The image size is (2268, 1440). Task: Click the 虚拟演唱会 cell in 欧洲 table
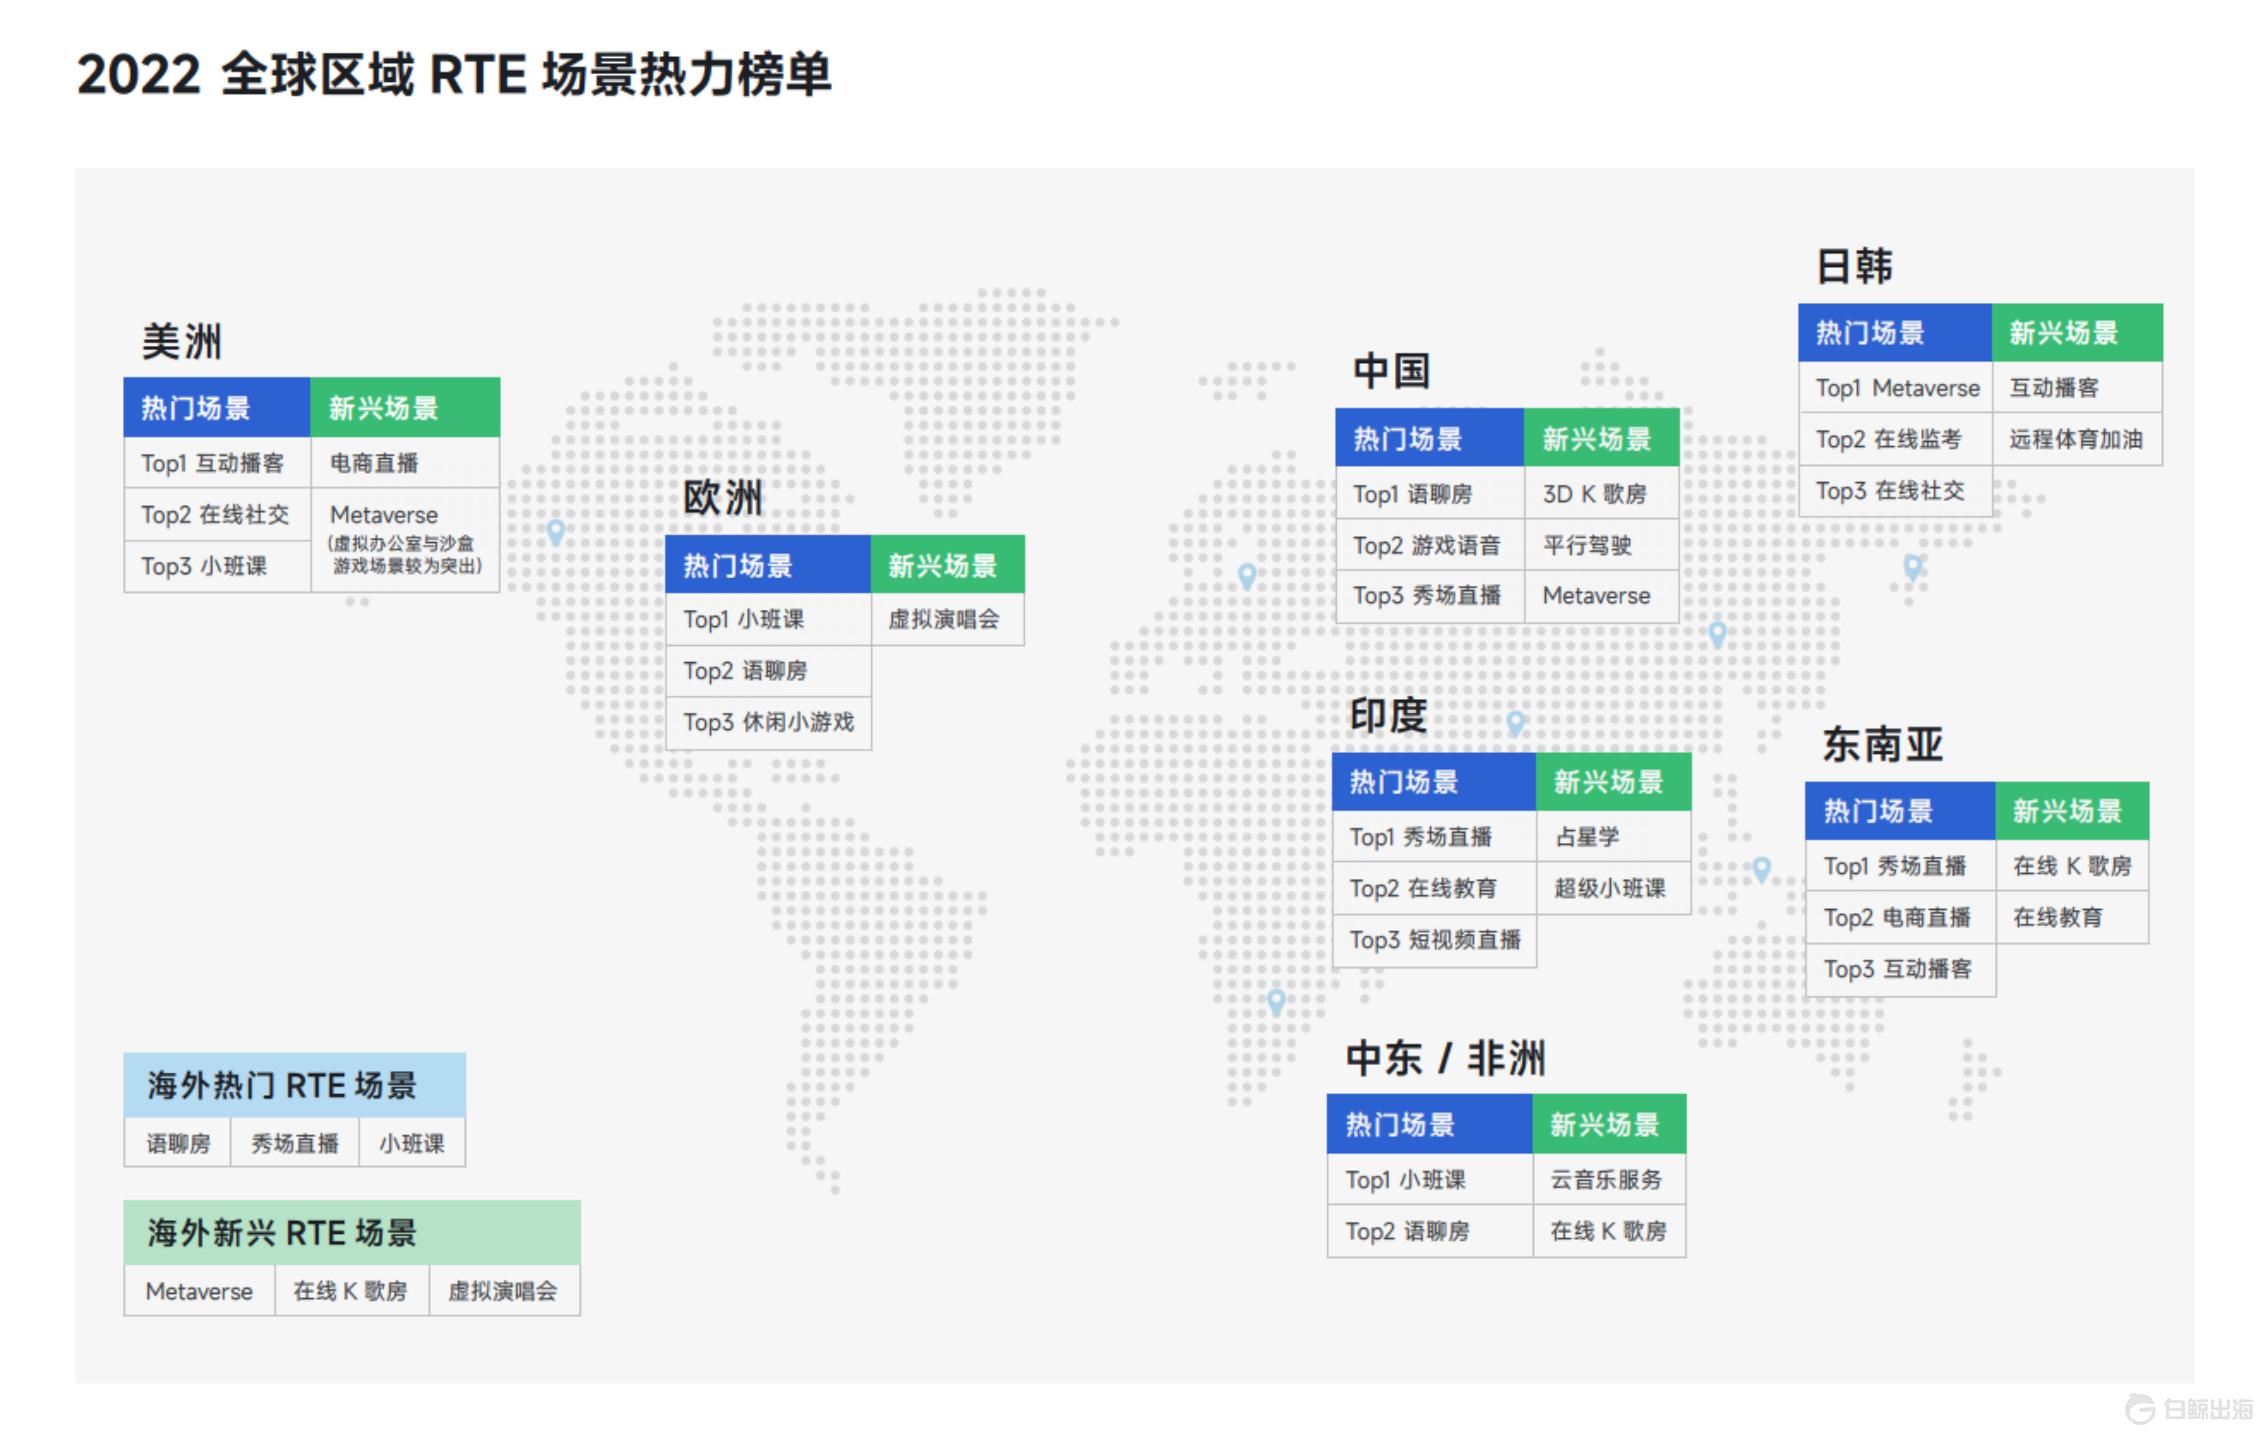click(946, 619)
